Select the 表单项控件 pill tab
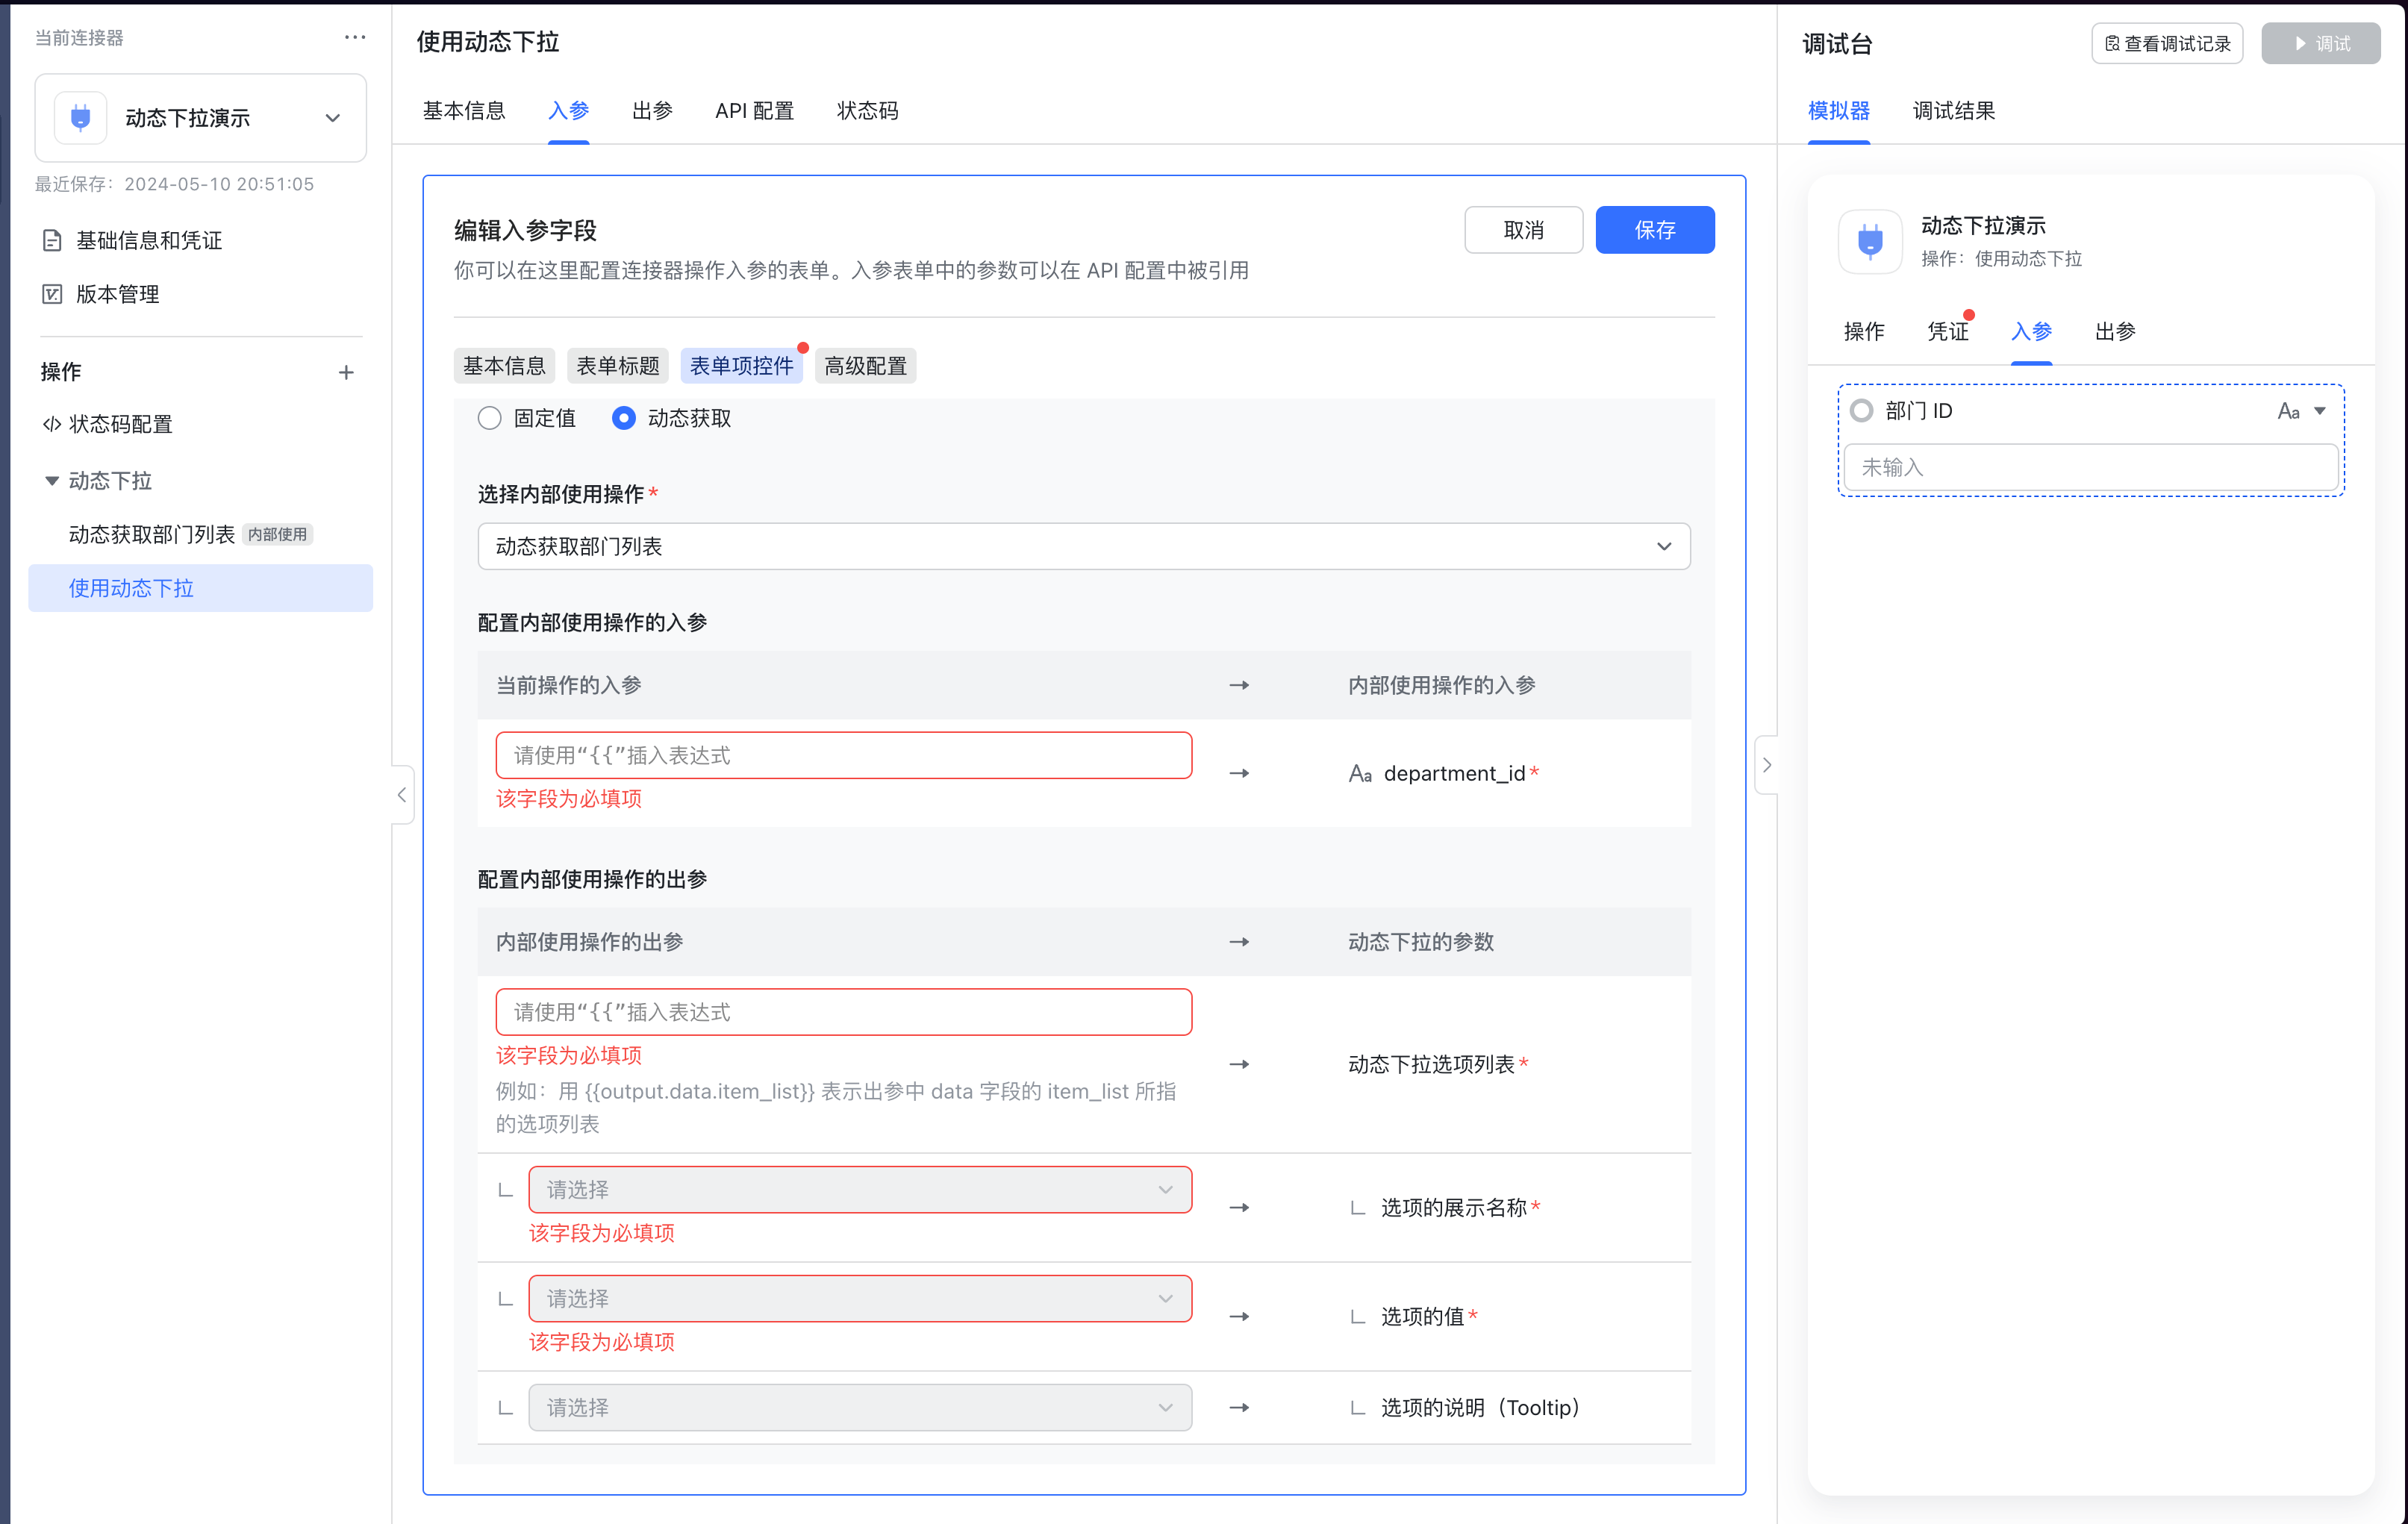The height and width of the screenshot is (1524, 2408). [x=741, y=366]
